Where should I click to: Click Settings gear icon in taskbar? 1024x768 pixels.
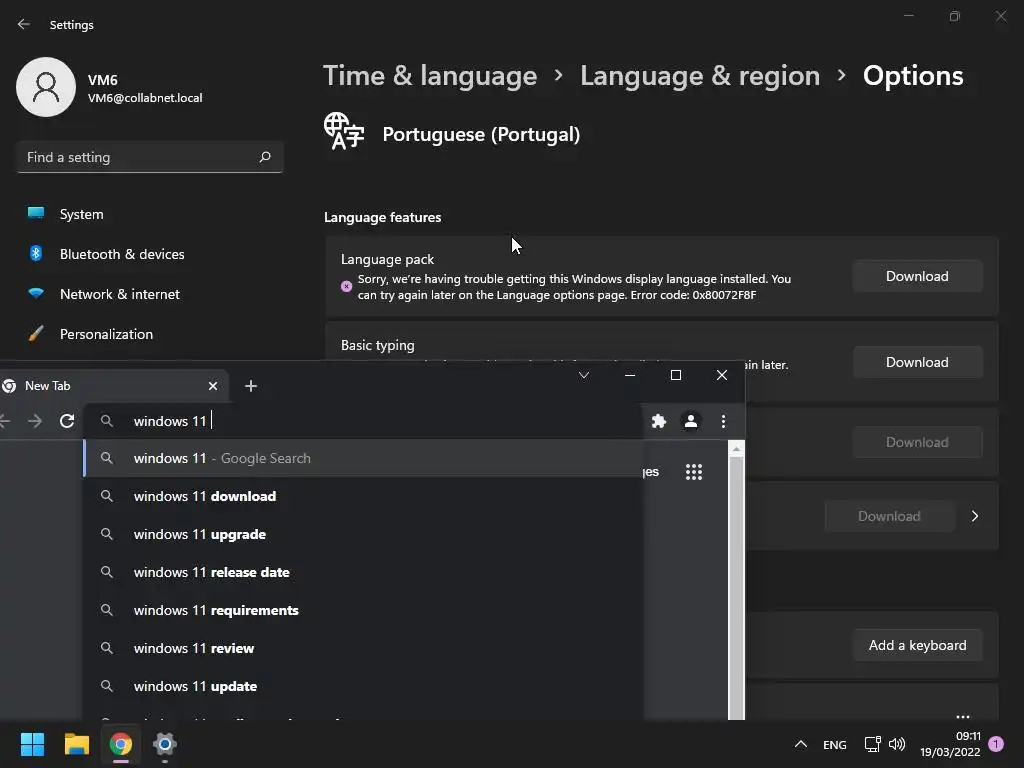(165, 744)
